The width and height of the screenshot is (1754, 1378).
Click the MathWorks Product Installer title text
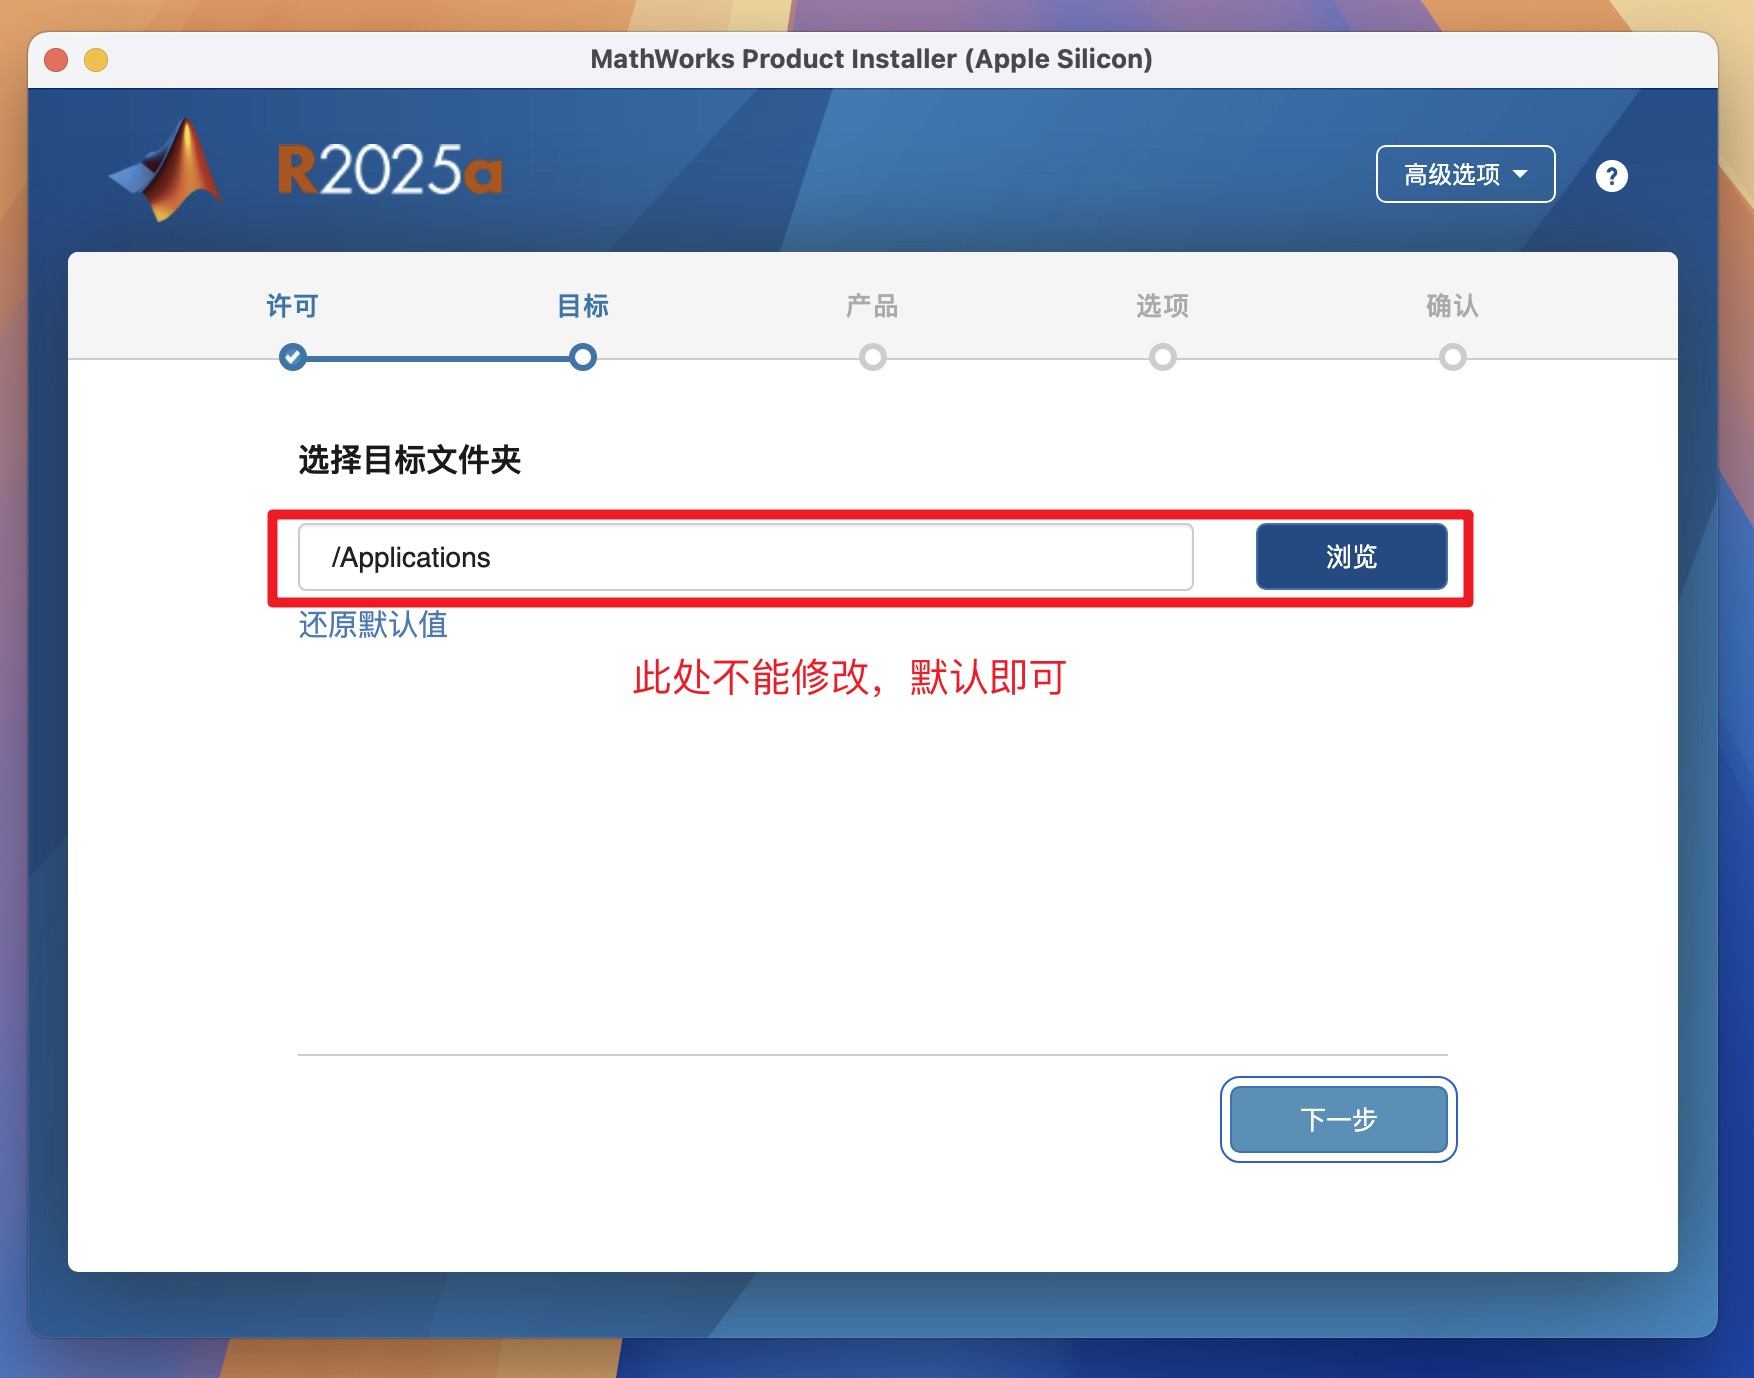871,59
